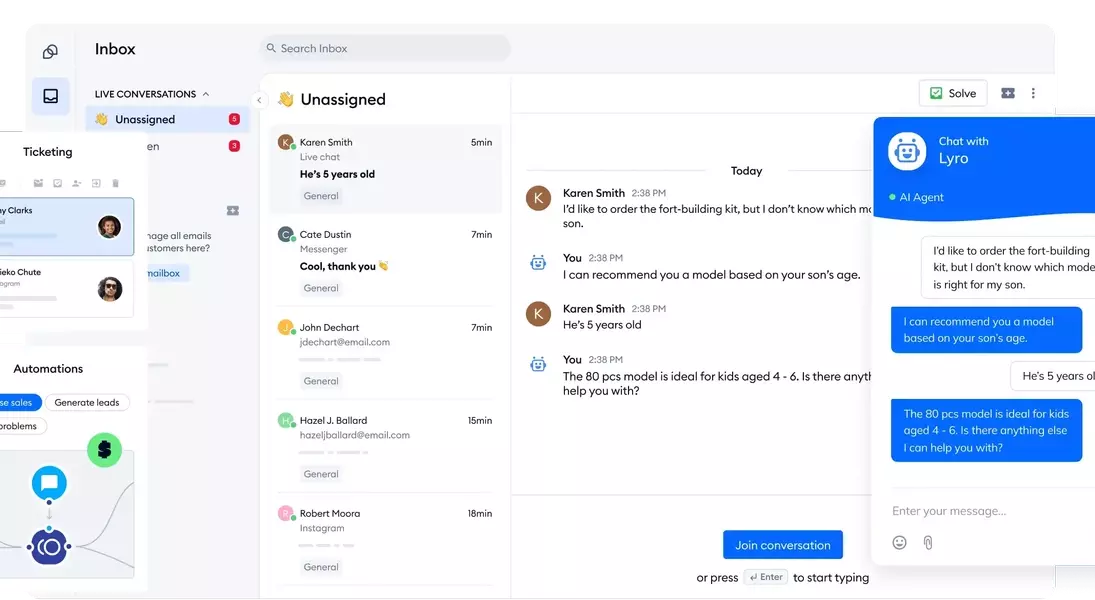This screenshot has width=1095, height=600.
Task: Open John Dechart's email conversation
Action: [385, 352]
